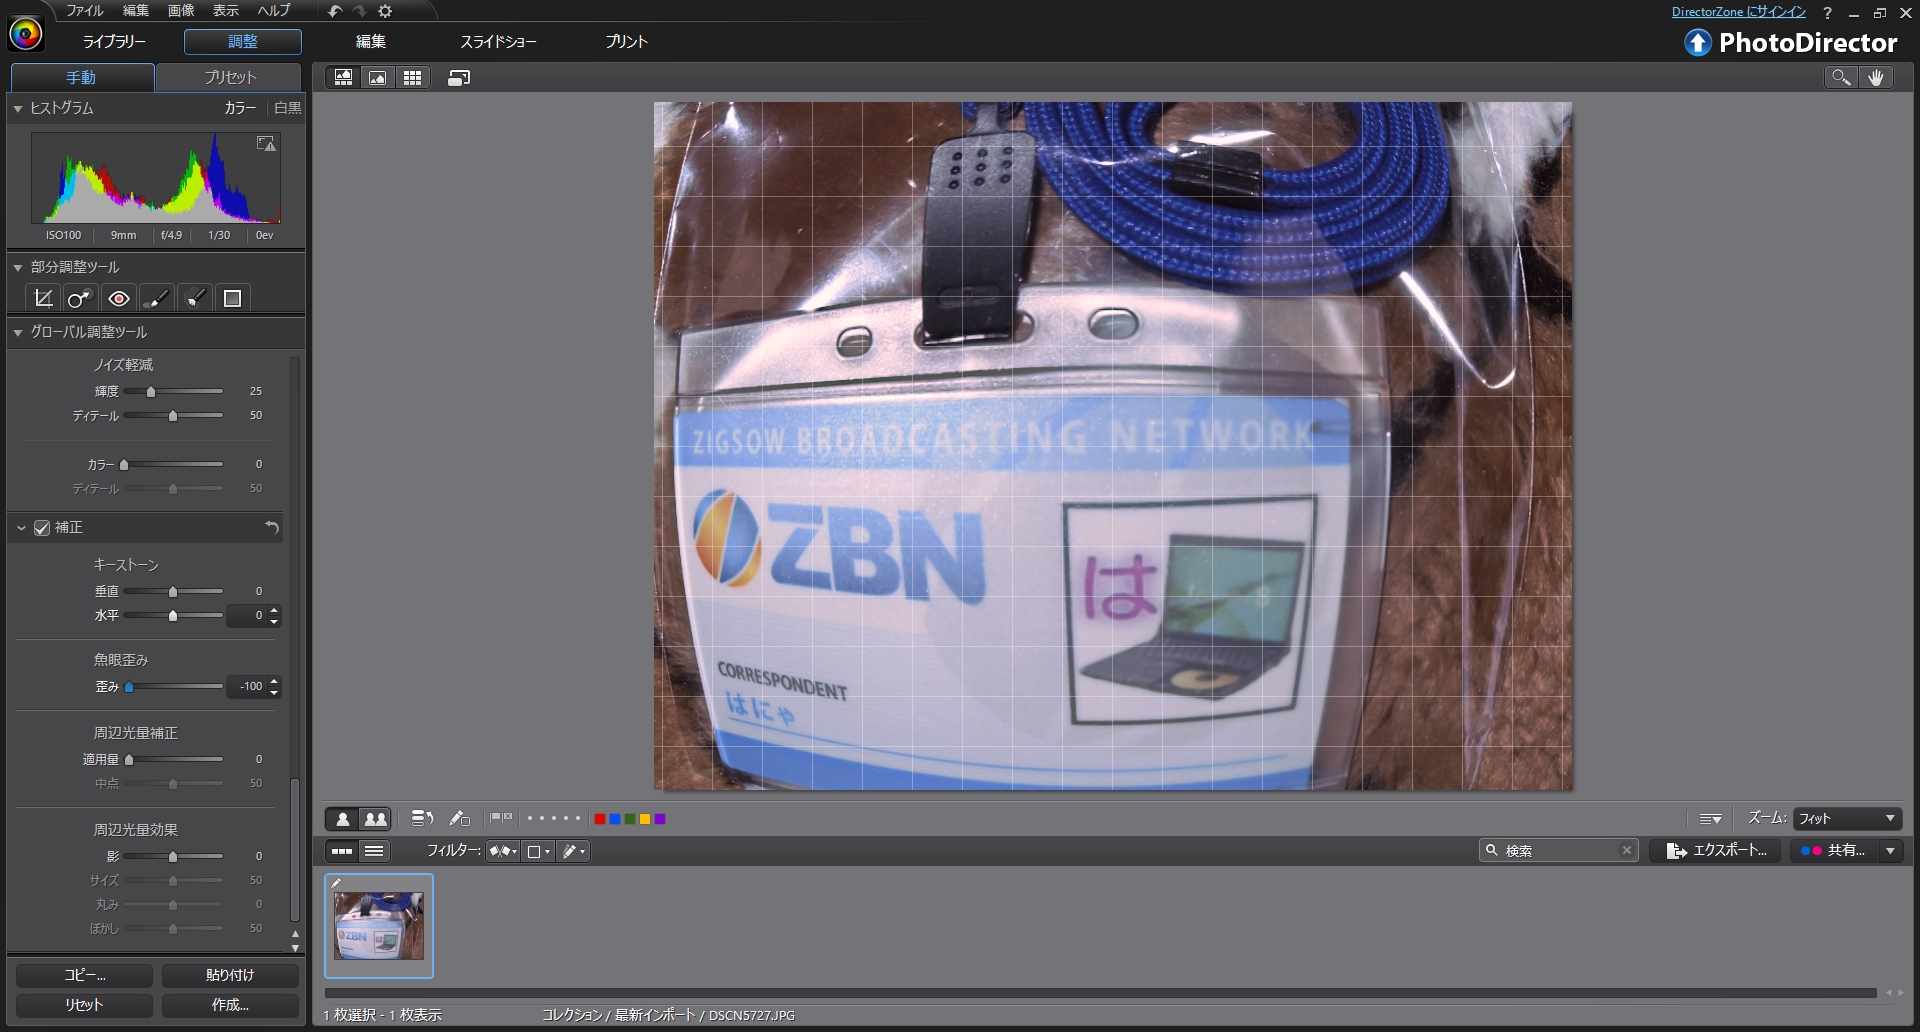Open the secondary monitor display option
Viewport: 1920px width, 1032px height.
point(459,78)
